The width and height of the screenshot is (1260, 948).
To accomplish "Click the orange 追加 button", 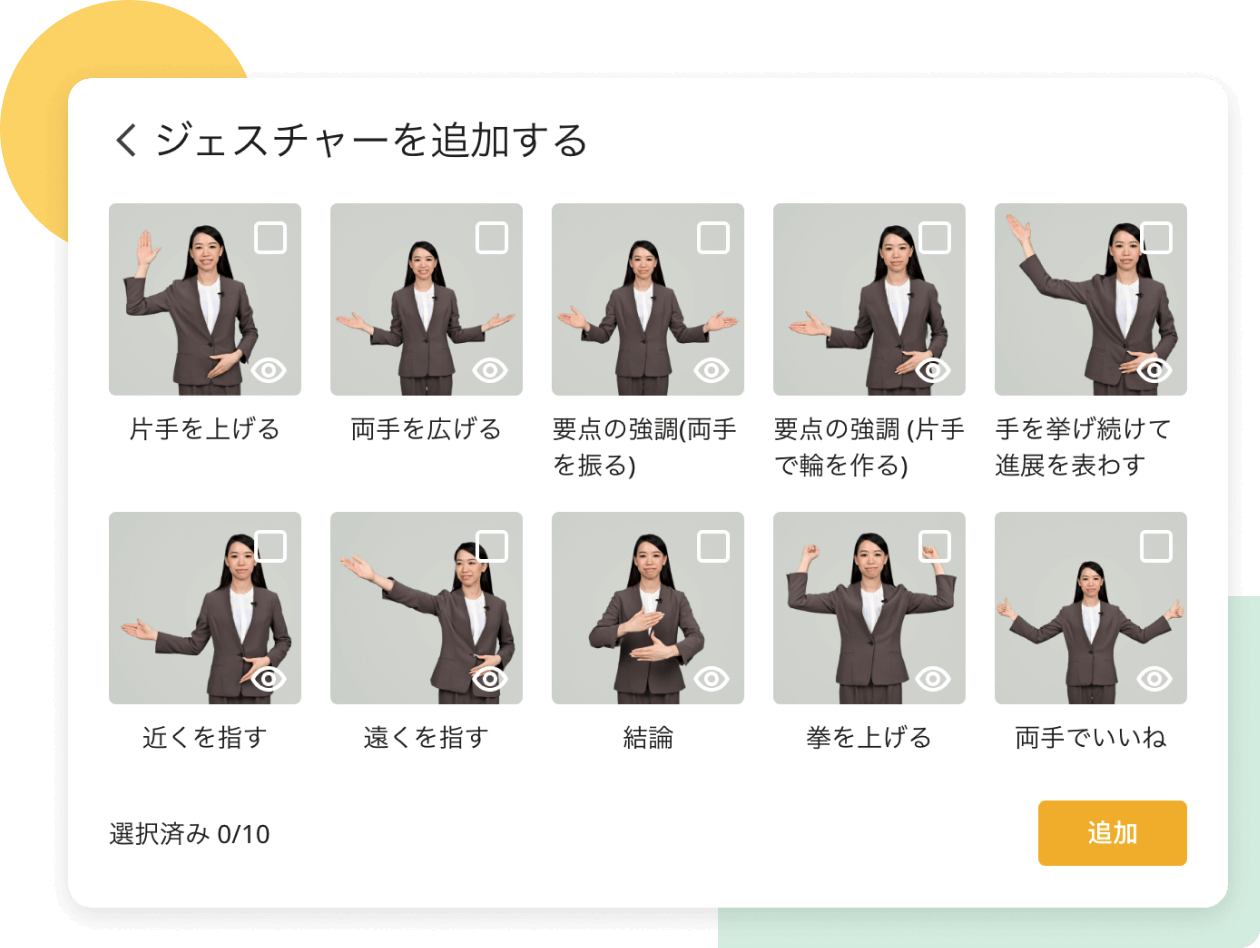I will (x=1112, y=833).
